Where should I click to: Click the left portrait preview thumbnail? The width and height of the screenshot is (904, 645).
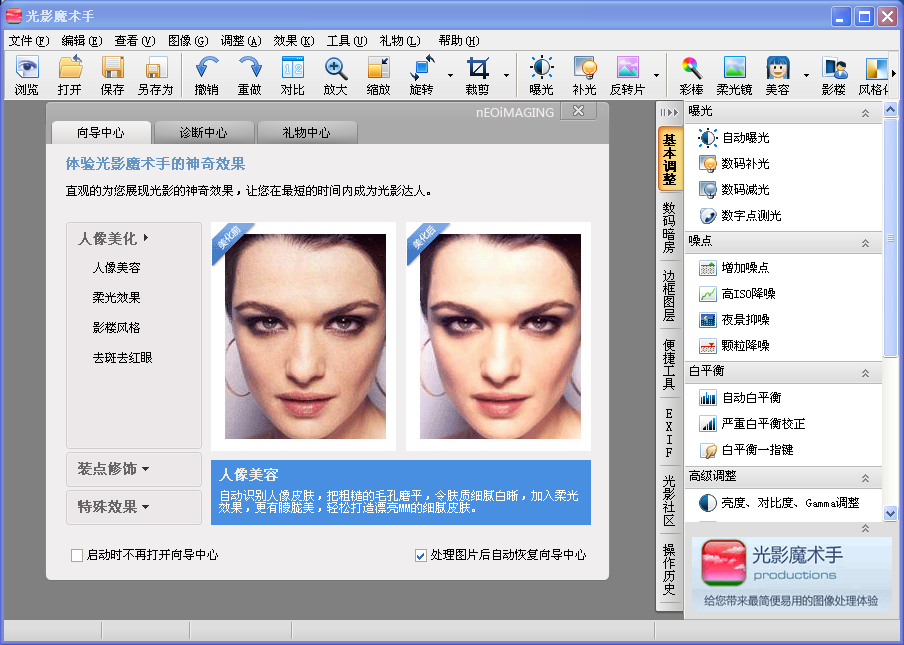[304, 336]
